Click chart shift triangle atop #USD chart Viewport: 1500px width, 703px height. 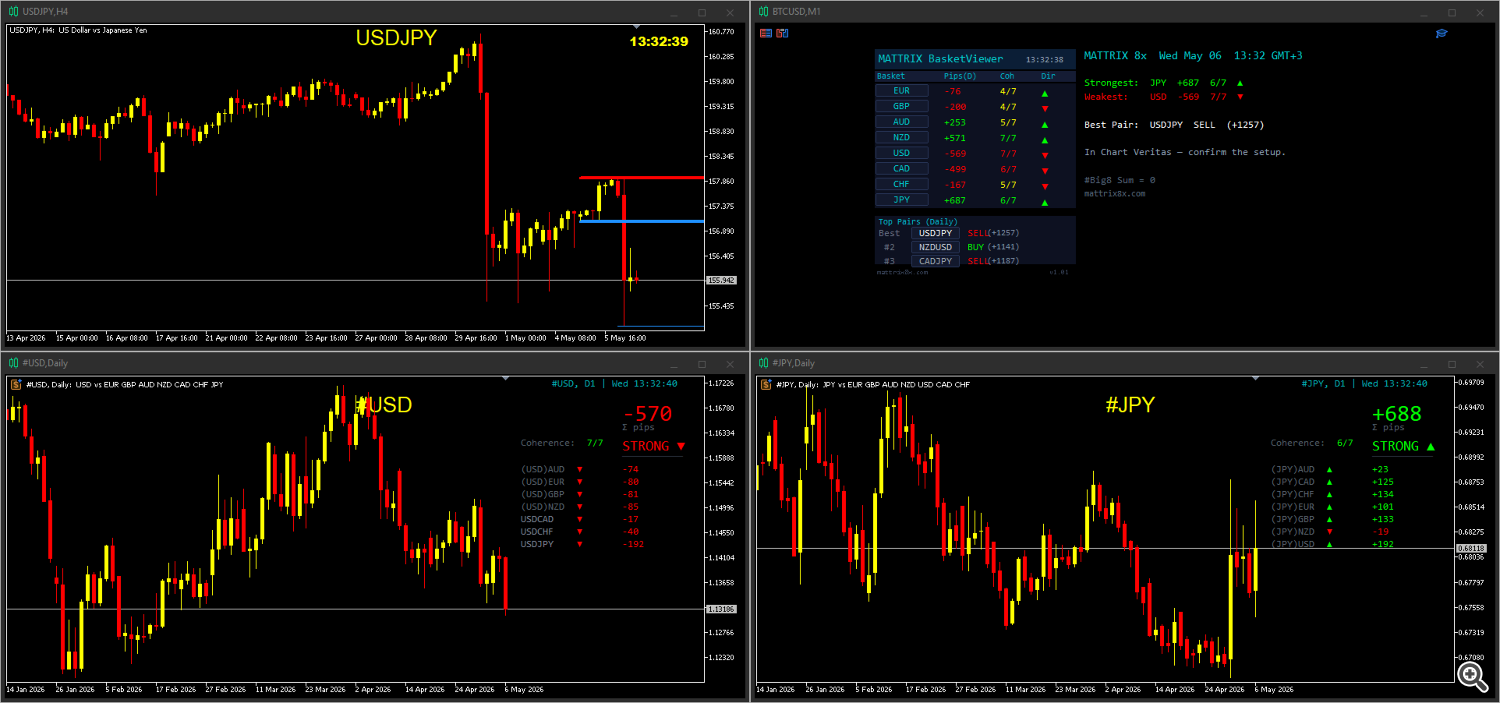point(505,378)
